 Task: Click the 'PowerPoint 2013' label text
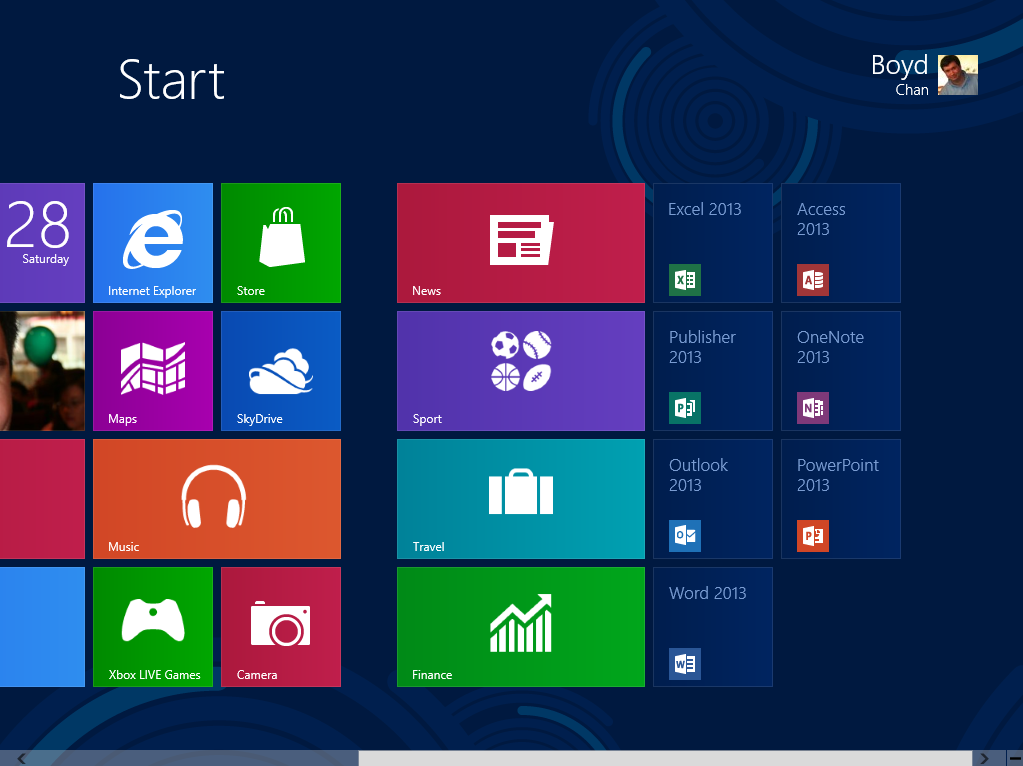838,475
